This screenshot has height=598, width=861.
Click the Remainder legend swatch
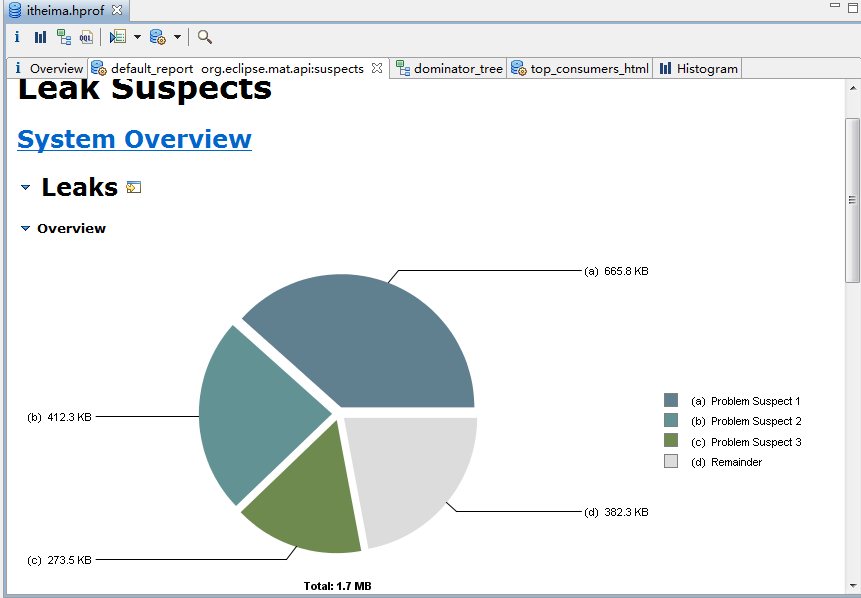(x=671, y=461)
